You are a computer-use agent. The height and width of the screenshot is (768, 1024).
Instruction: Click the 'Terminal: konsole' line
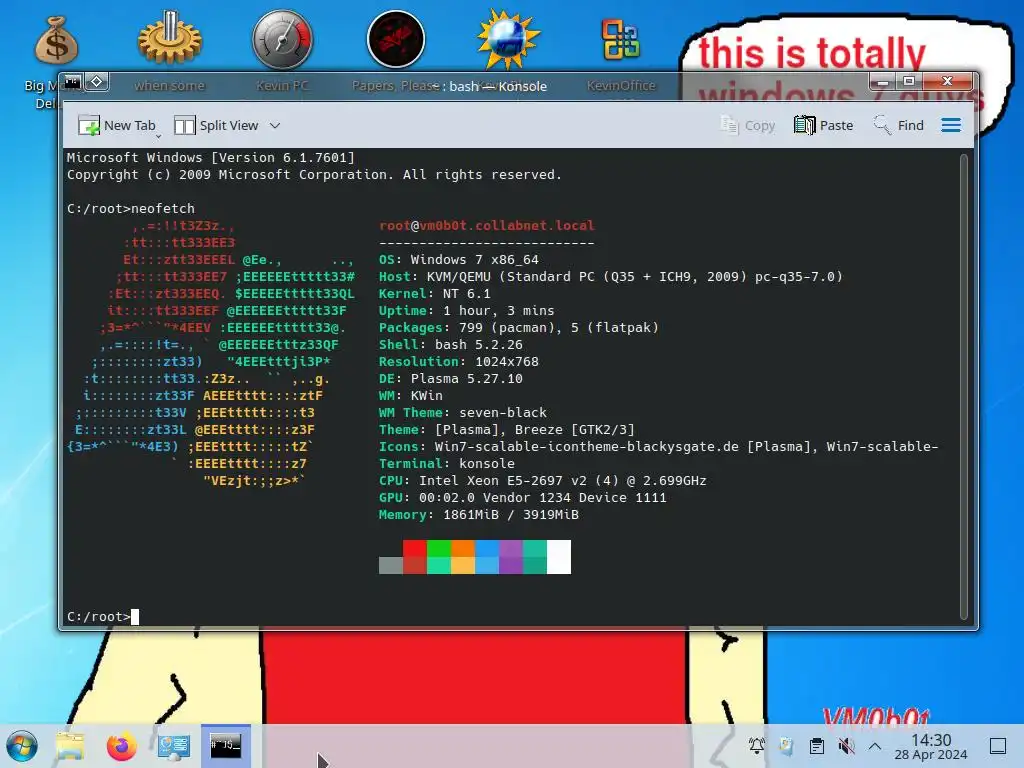447,463
